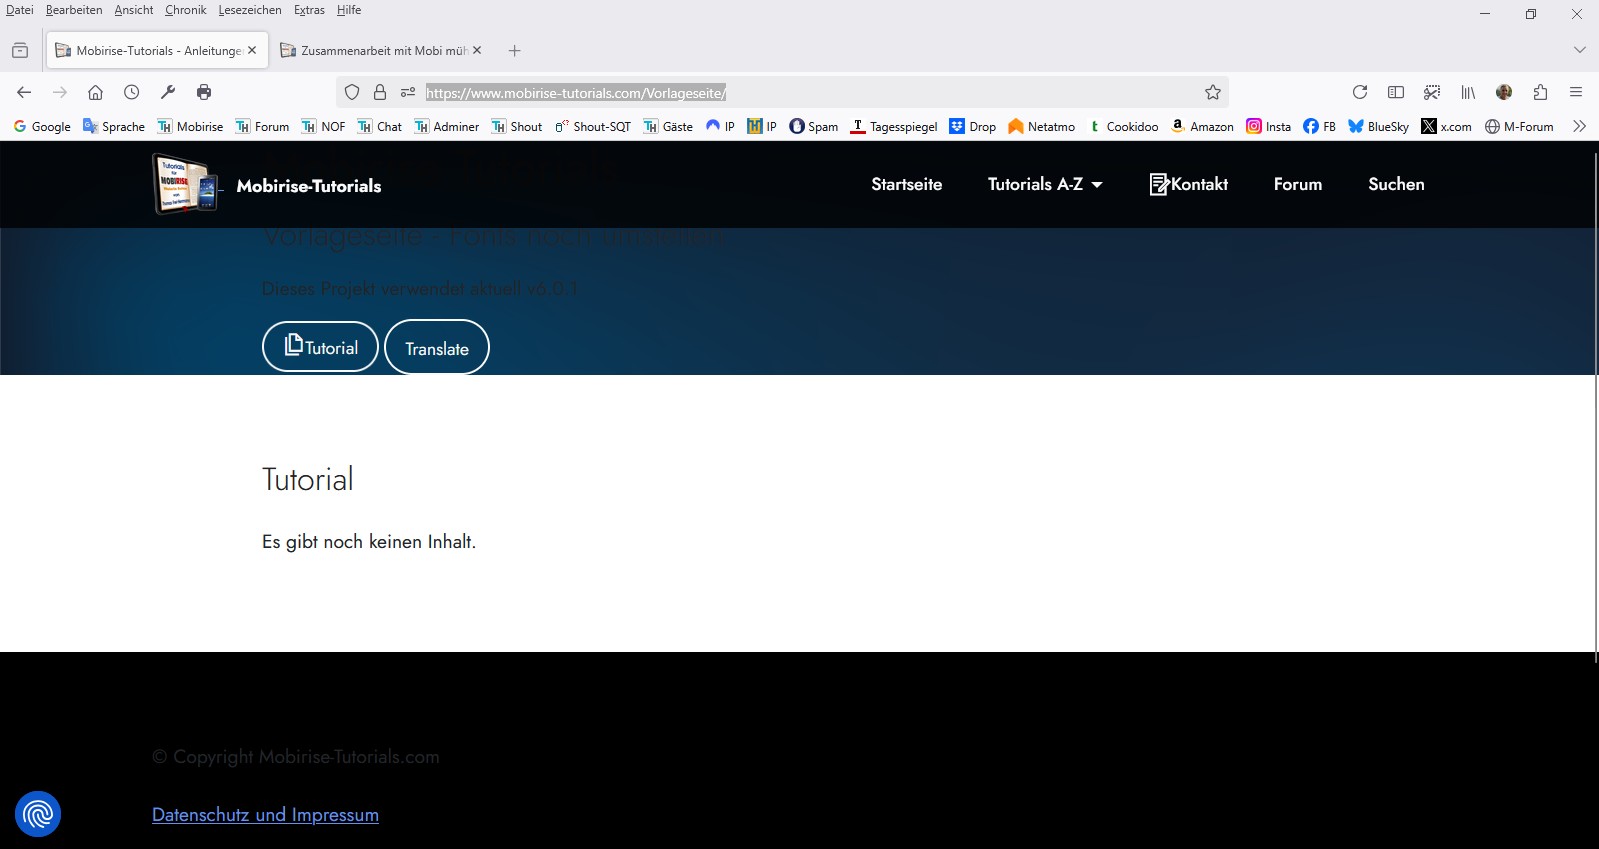The width and height of the screenshot is (1599, 849).
Task: Open the Spam bookmark
Action: click(814, 126)
